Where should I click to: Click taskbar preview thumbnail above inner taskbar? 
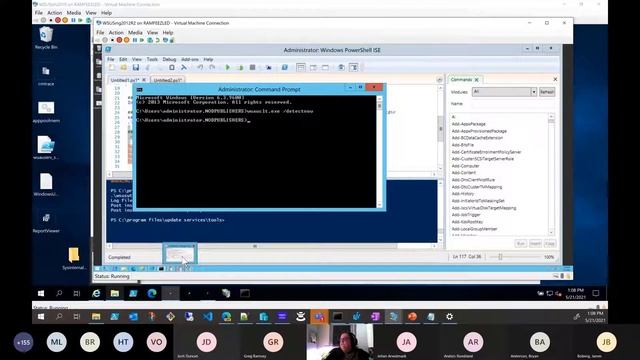click(180, 254)
